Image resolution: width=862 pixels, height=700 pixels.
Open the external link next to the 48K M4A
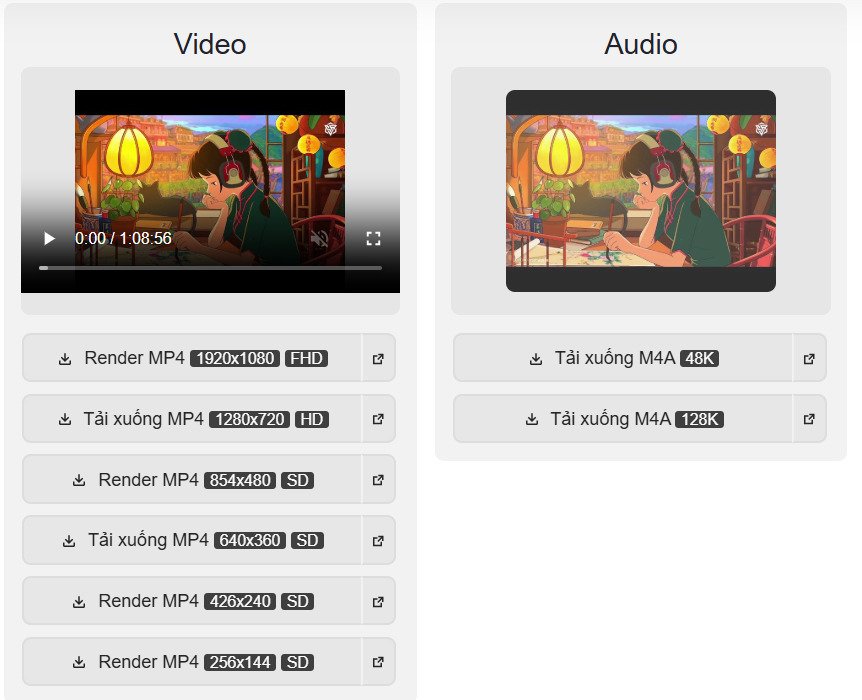pyautogui.click(x=809, y=358)
